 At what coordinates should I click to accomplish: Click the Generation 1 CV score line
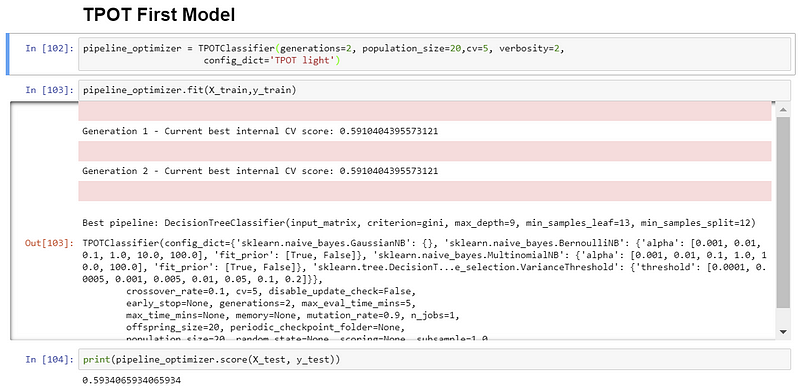[x=260, y=131]
